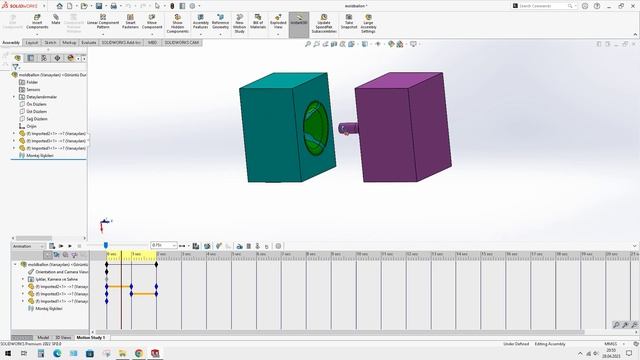Click the Play button in motion study
Viewport: 640px width, 360px height.
[70, 246]
